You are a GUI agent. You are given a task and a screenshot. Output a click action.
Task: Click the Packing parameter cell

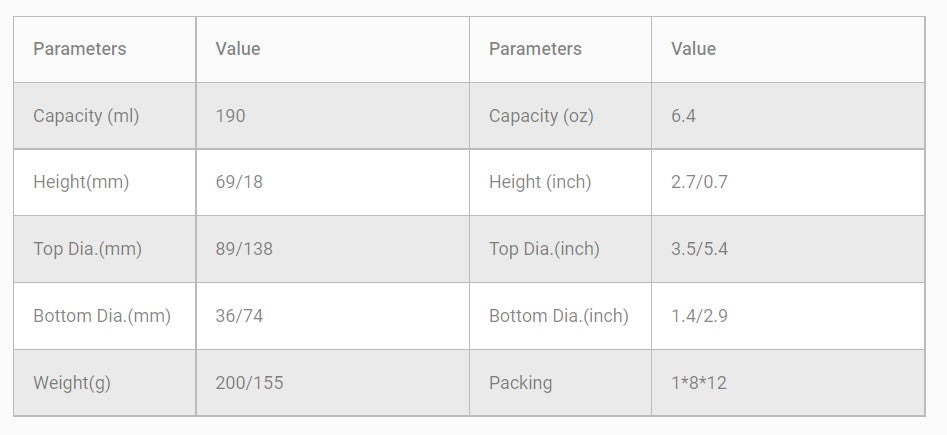tap(520, 383)
